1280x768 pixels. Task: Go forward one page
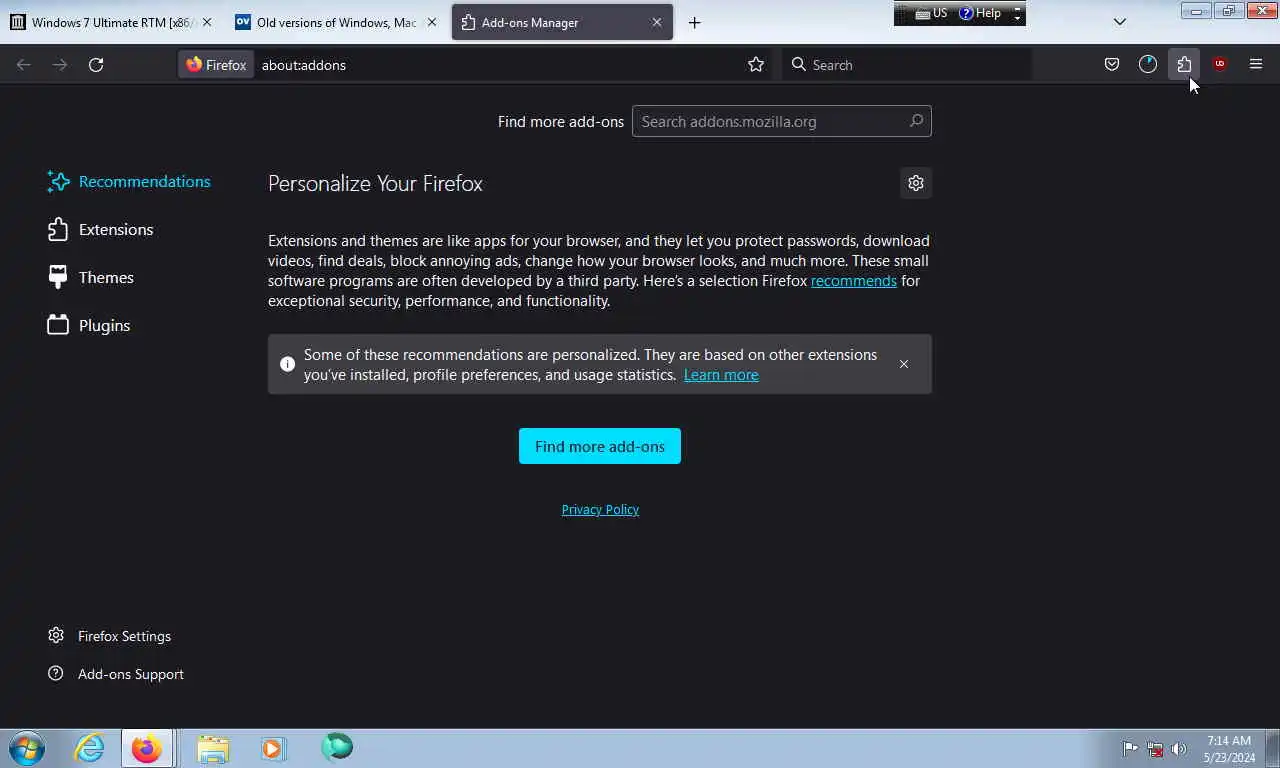(x=60, y=64)
